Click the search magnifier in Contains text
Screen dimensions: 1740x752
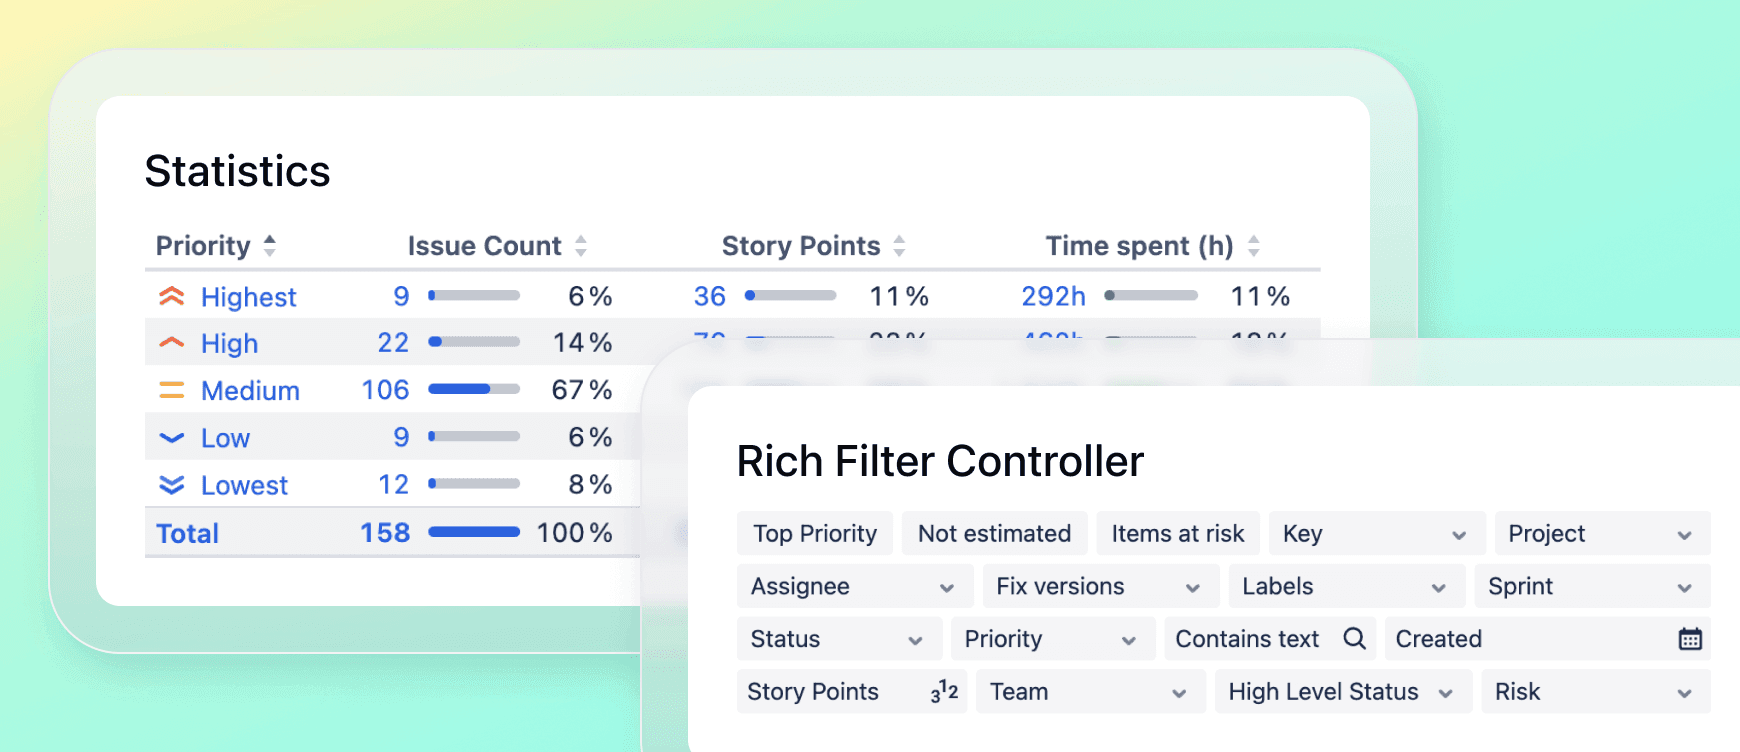1354,638
